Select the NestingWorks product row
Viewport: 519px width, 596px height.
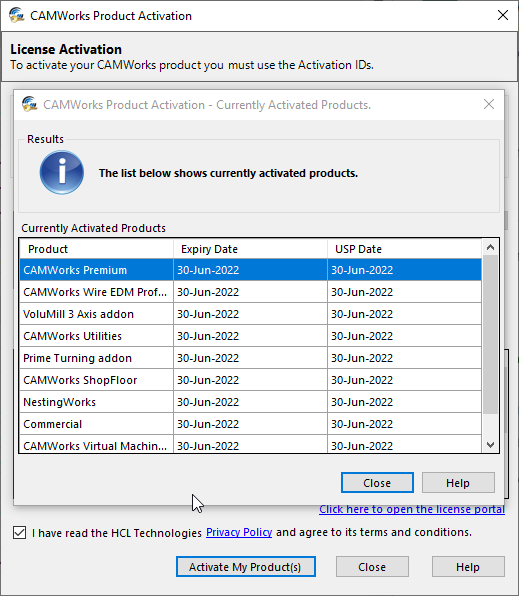(251, 402)
